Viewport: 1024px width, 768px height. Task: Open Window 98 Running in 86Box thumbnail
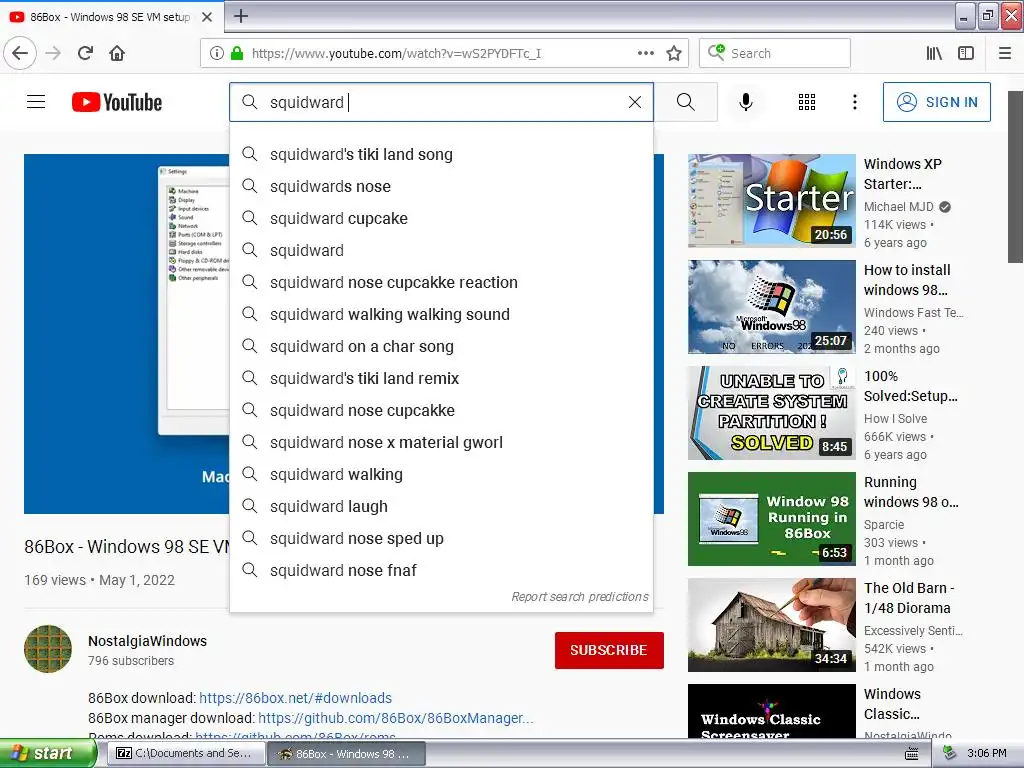[x=771, y=519]
